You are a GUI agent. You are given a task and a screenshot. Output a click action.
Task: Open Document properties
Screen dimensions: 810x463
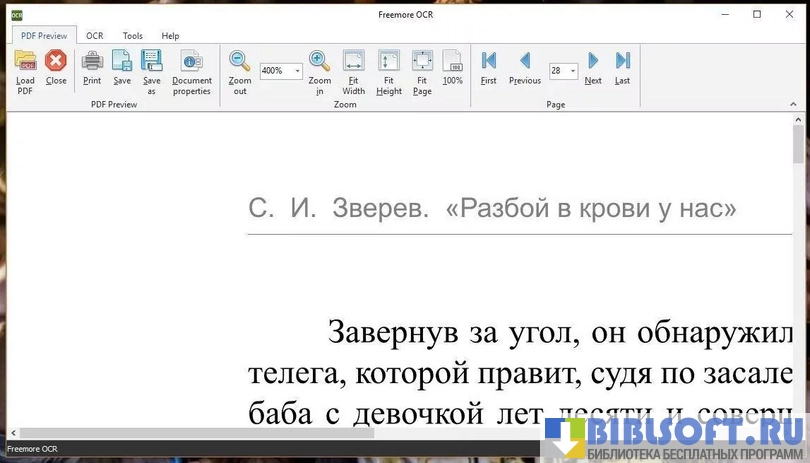pos(192,63)
